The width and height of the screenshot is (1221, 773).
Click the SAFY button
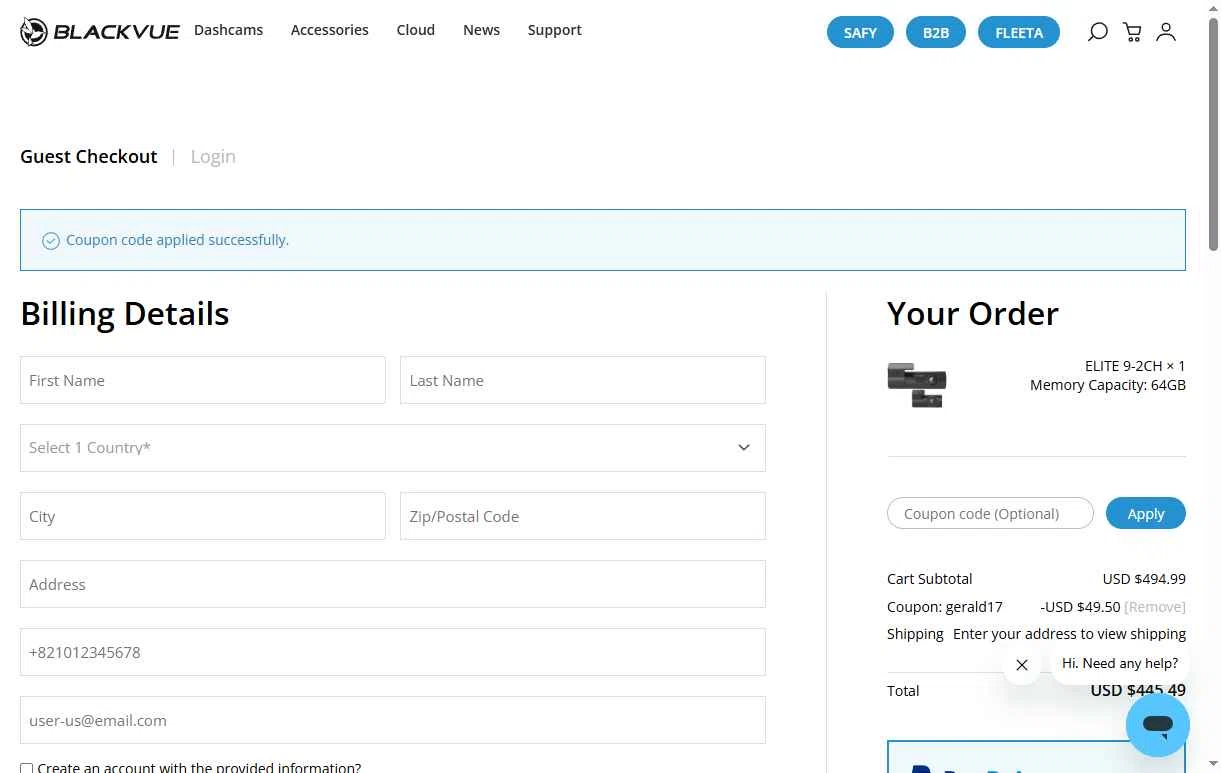click(860, 32)
